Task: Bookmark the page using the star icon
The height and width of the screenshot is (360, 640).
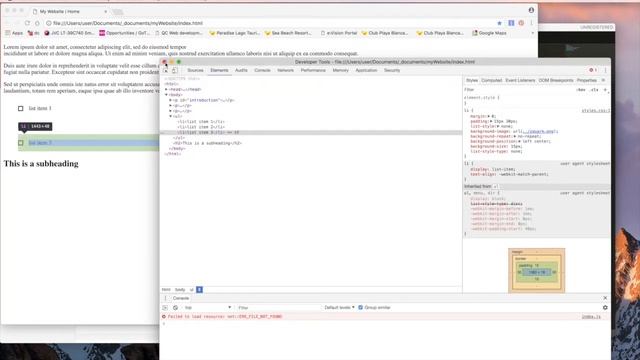Action: click(x=499, y=23)
